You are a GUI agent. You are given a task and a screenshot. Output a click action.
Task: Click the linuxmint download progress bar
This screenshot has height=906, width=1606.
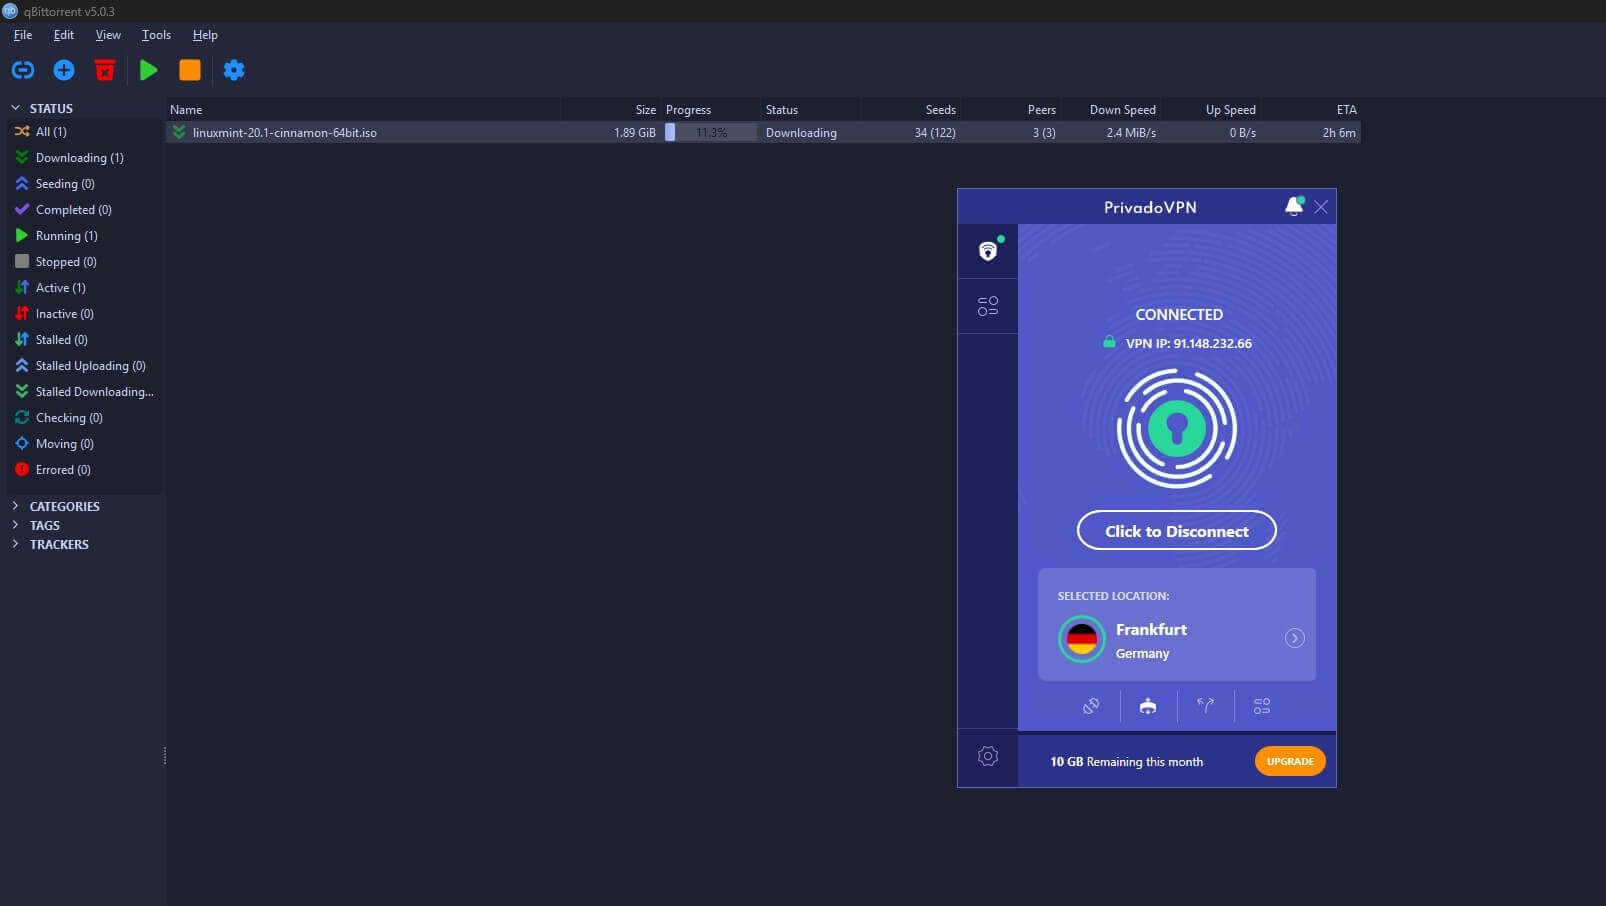(710, 131)
